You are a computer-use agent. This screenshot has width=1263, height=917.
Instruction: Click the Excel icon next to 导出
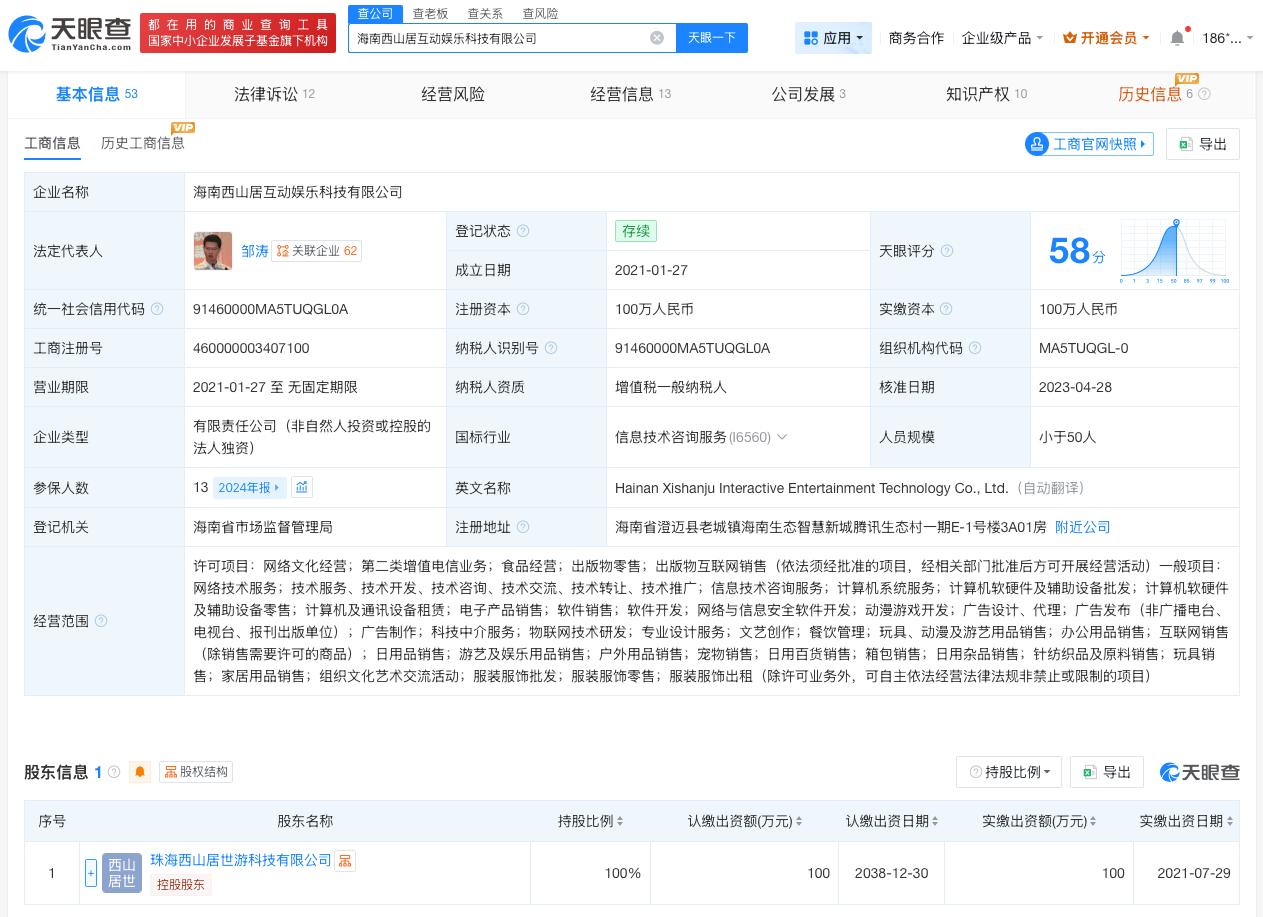1089,772
